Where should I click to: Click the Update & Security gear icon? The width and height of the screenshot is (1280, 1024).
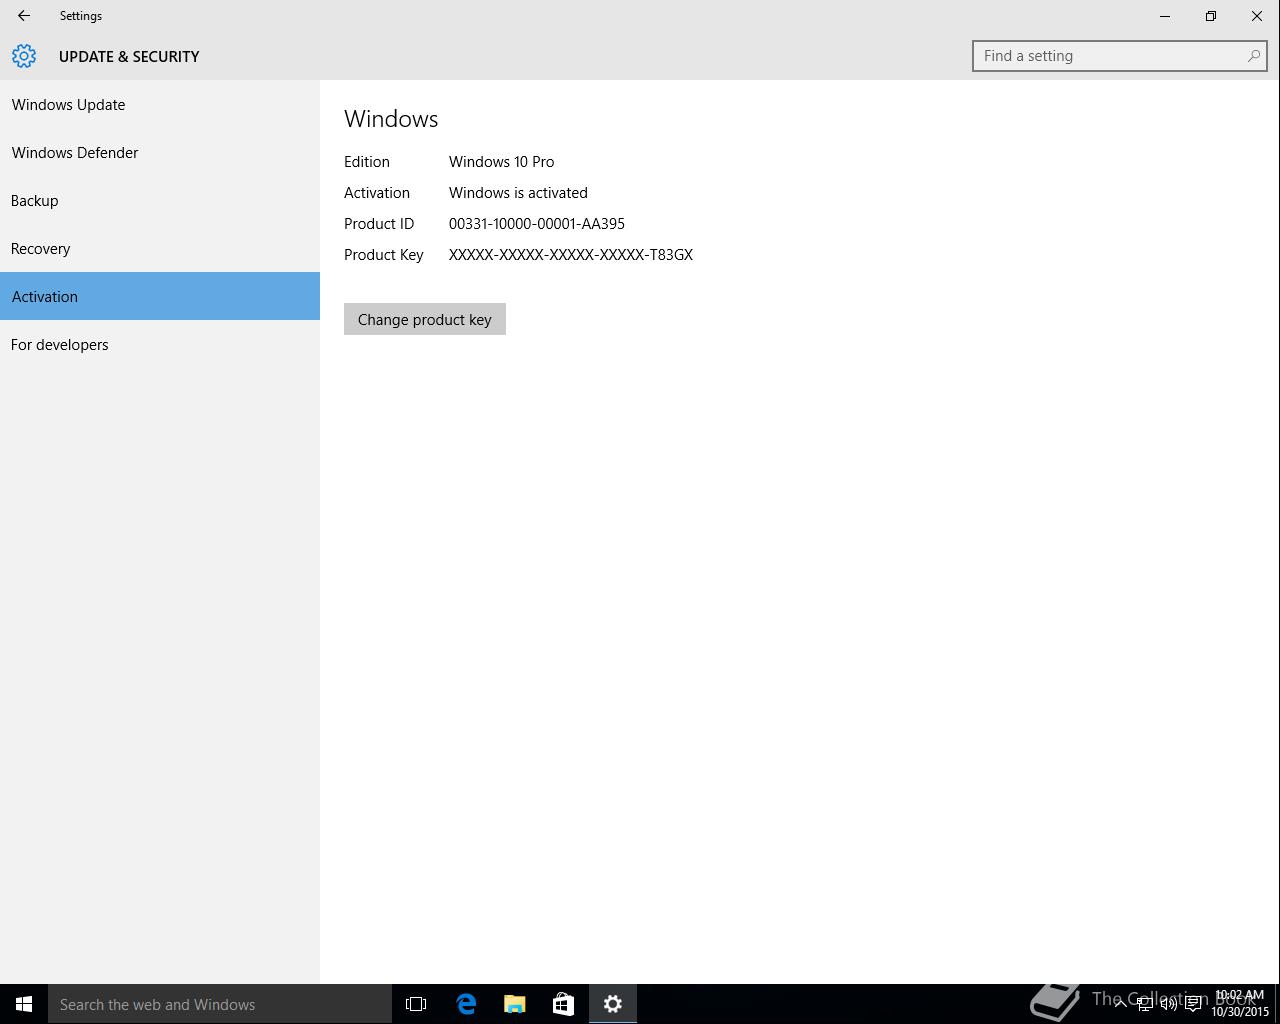click(24, 56)
